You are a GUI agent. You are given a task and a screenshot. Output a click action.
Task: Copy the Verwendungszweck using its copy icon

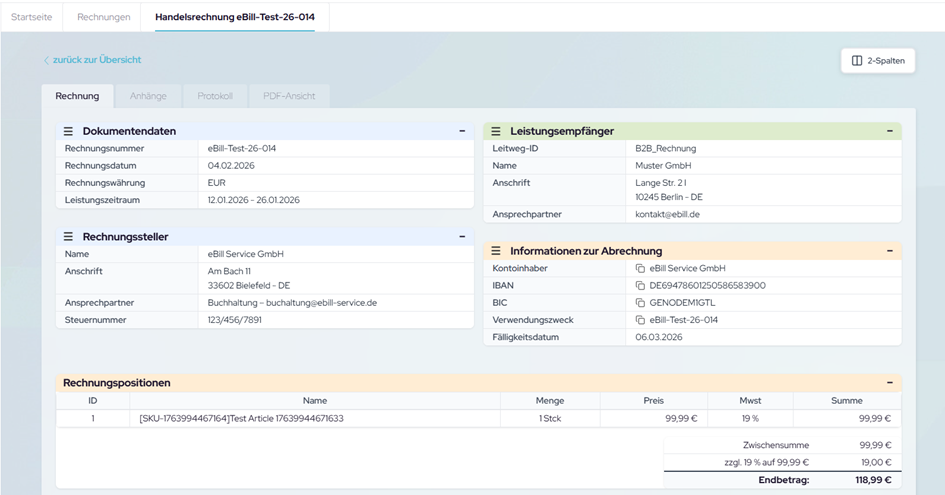click(640, 320)
